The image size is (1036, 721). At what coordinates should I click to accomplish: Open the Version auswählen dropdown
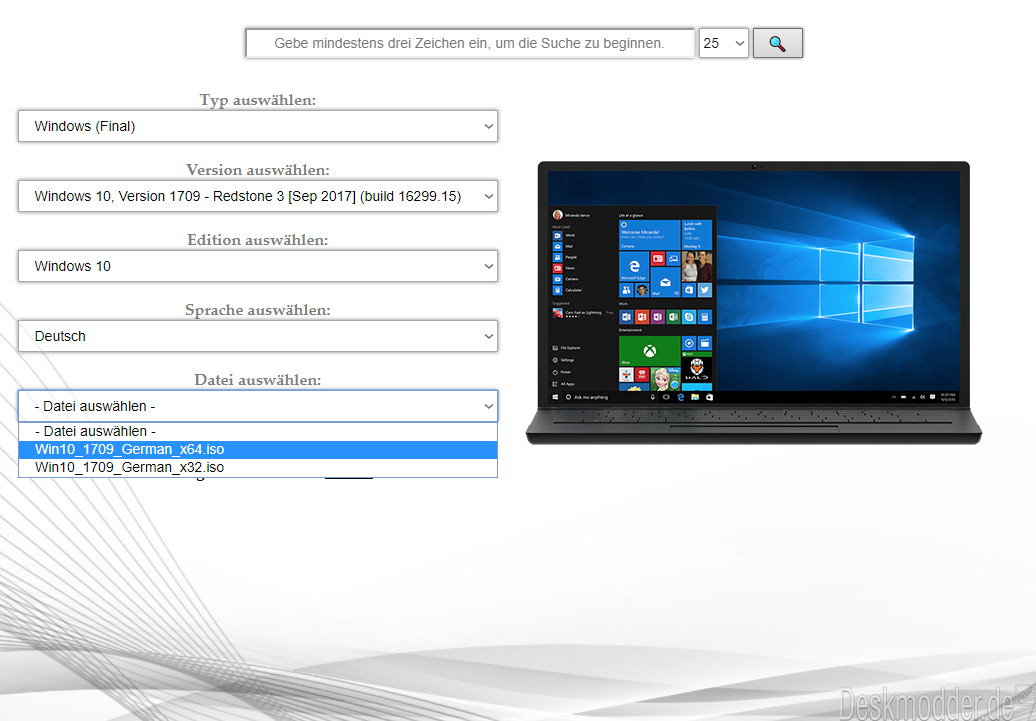coord(258,196)
